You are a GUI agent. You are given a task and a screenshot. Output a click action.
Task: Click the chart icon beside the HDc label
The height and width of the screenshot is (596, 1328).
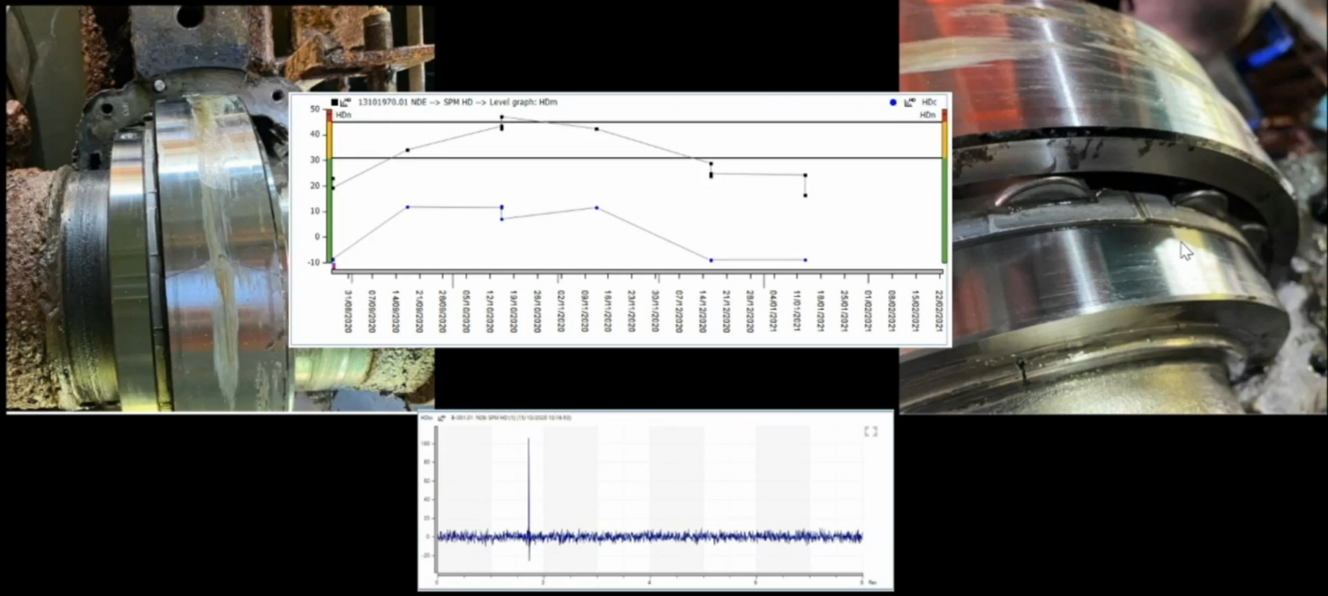tap(909, 102)
